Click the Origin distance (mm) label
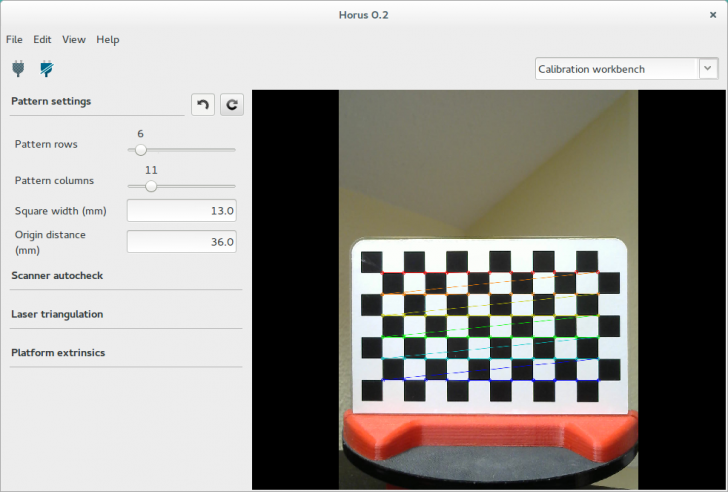The height and width of the screenshot is (492, 728). (x=50, y=242)
